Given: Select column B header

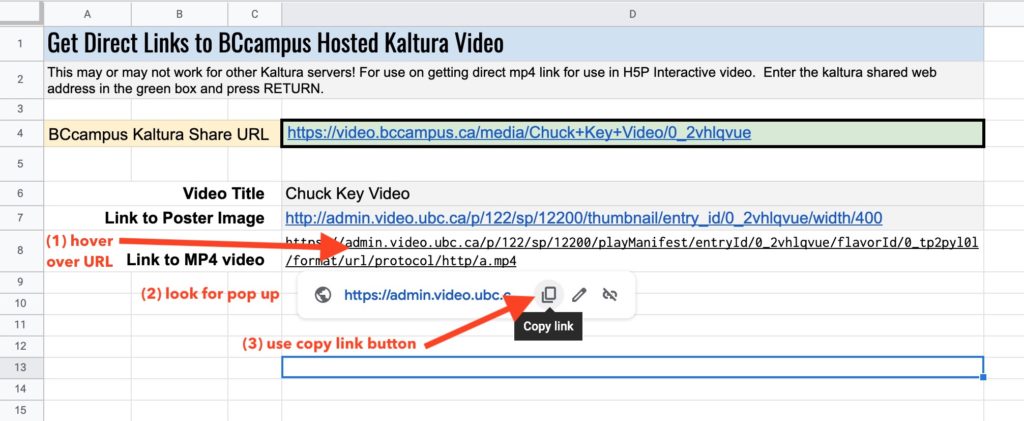Looking at the screenshot, I should tap(180, 14).
